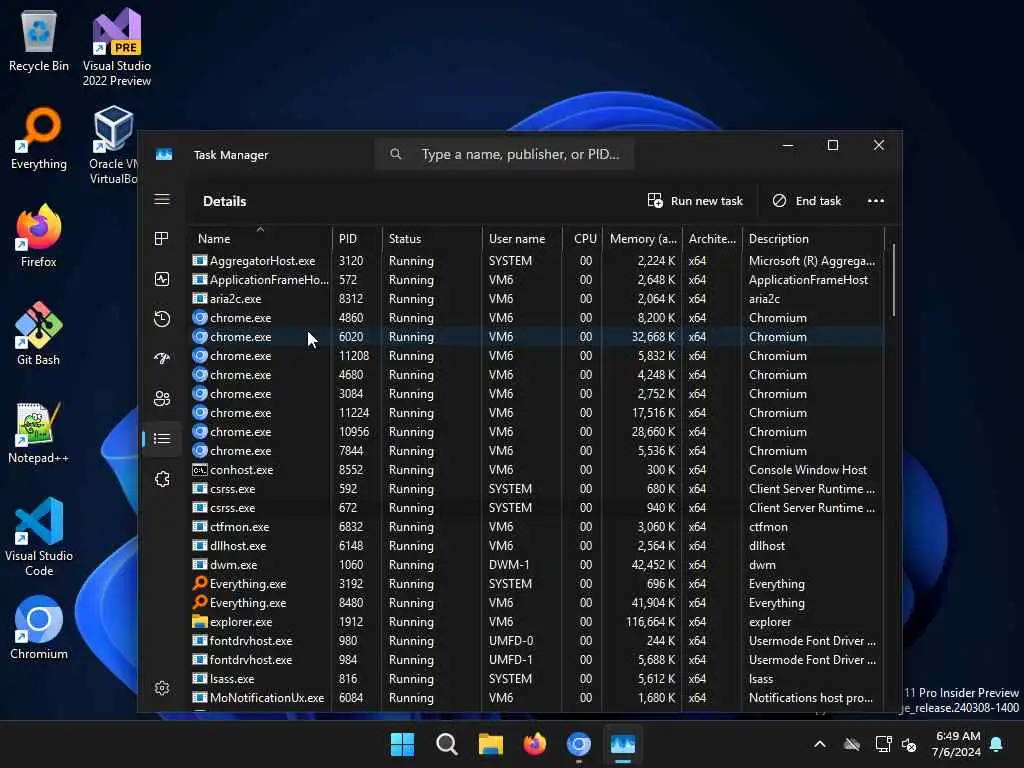Select Visual Studio 2022 Preview desktop icon
Image resolution: width=1024 pixels, height=768 pixels.
pyautogui.click(x=117, y=47)
